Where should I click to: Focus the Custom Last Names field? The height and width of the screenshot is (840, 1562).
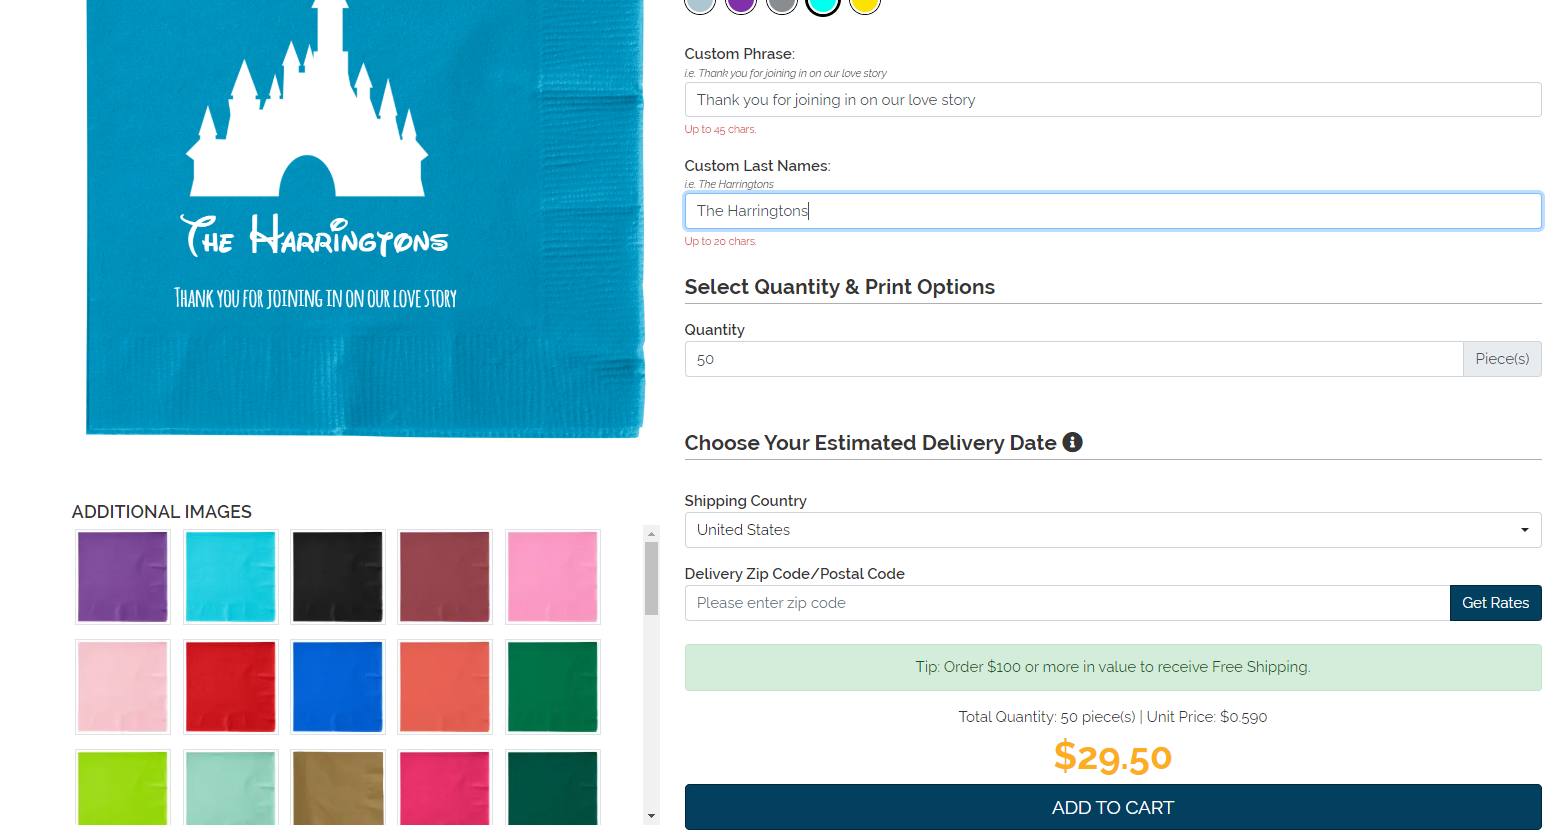pyautogui.click(x=1112, y=211)
